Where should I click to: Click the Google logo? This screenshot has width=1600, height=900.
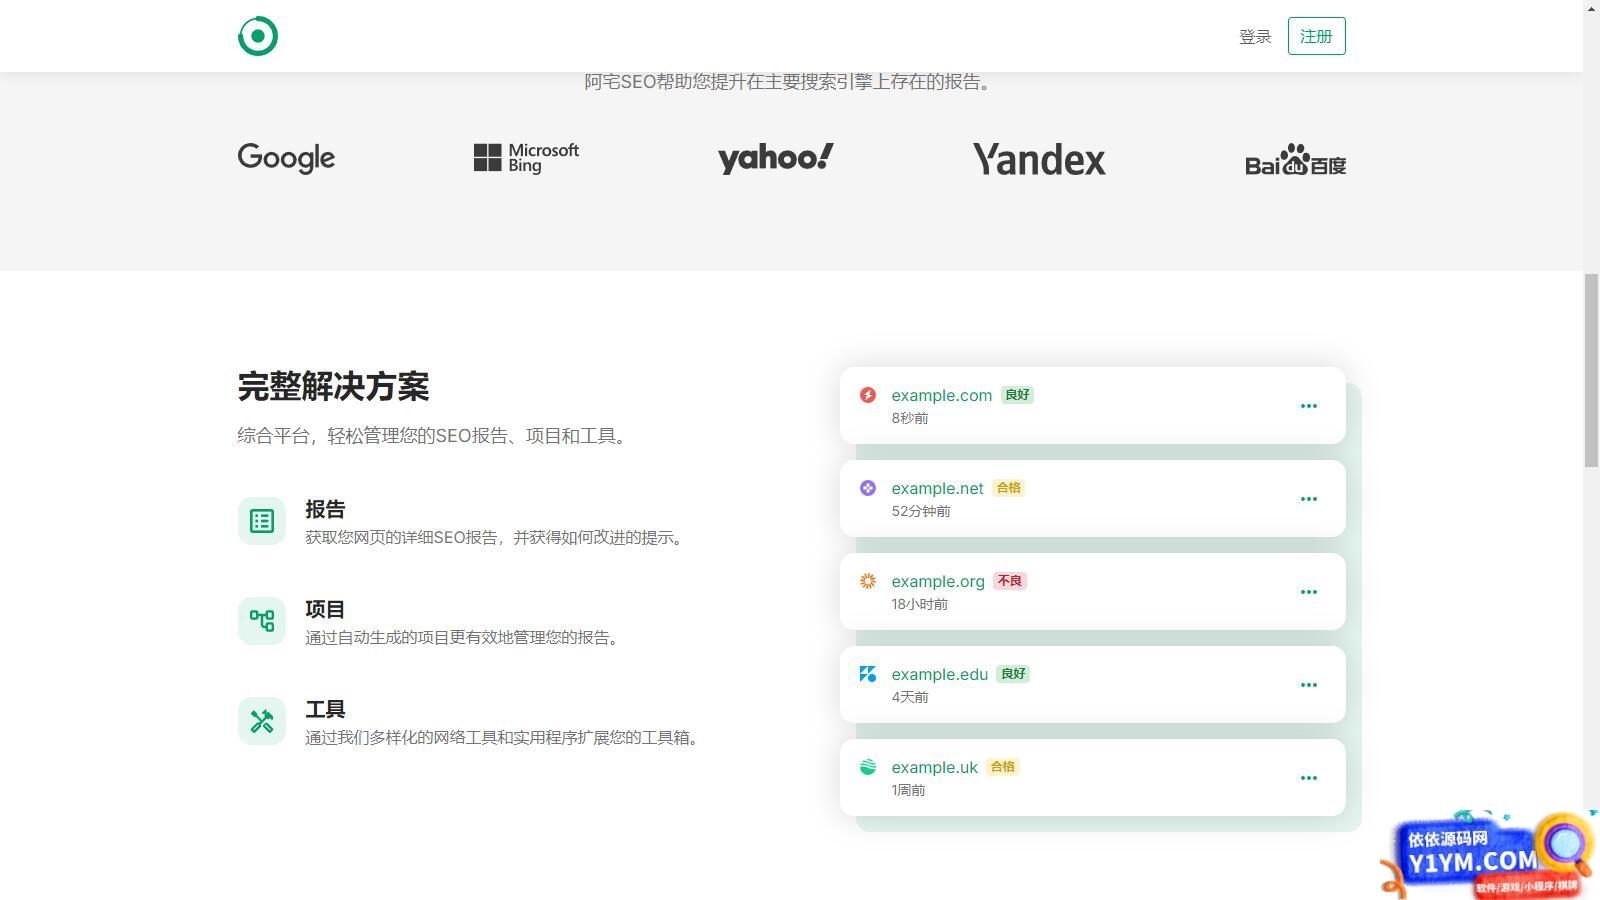tap(286, 158)
